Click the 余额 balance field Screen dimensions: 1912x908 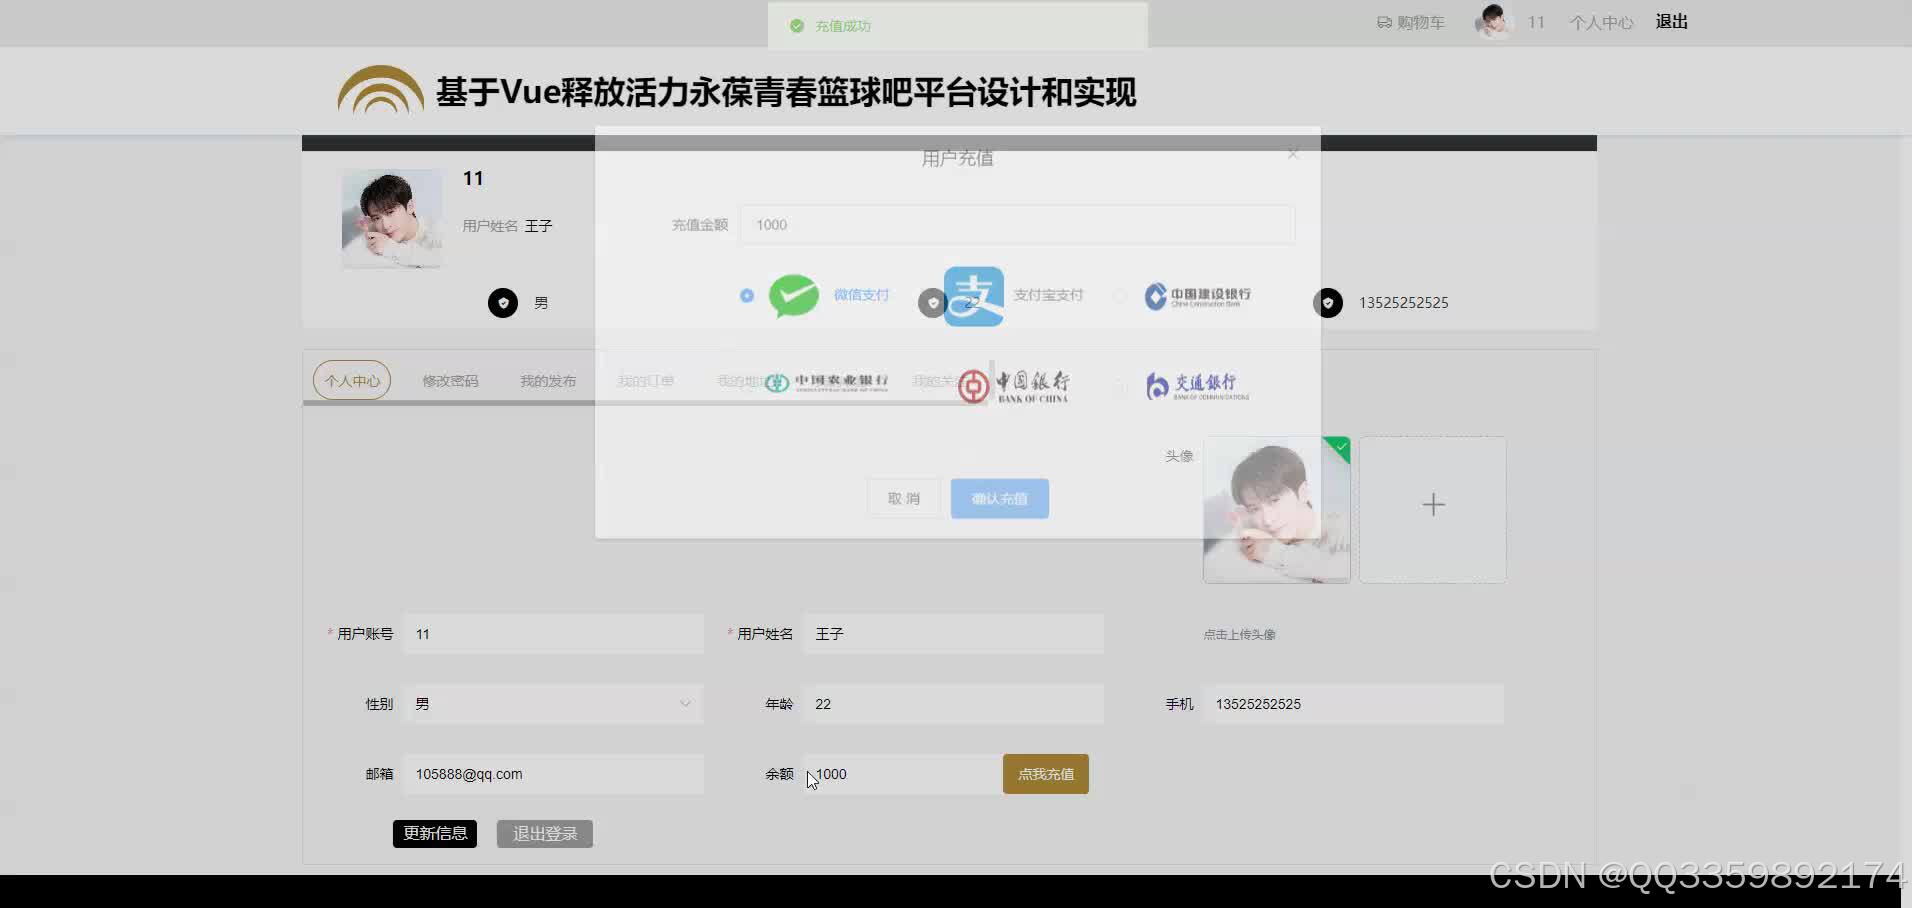click(x=903, y=774)
